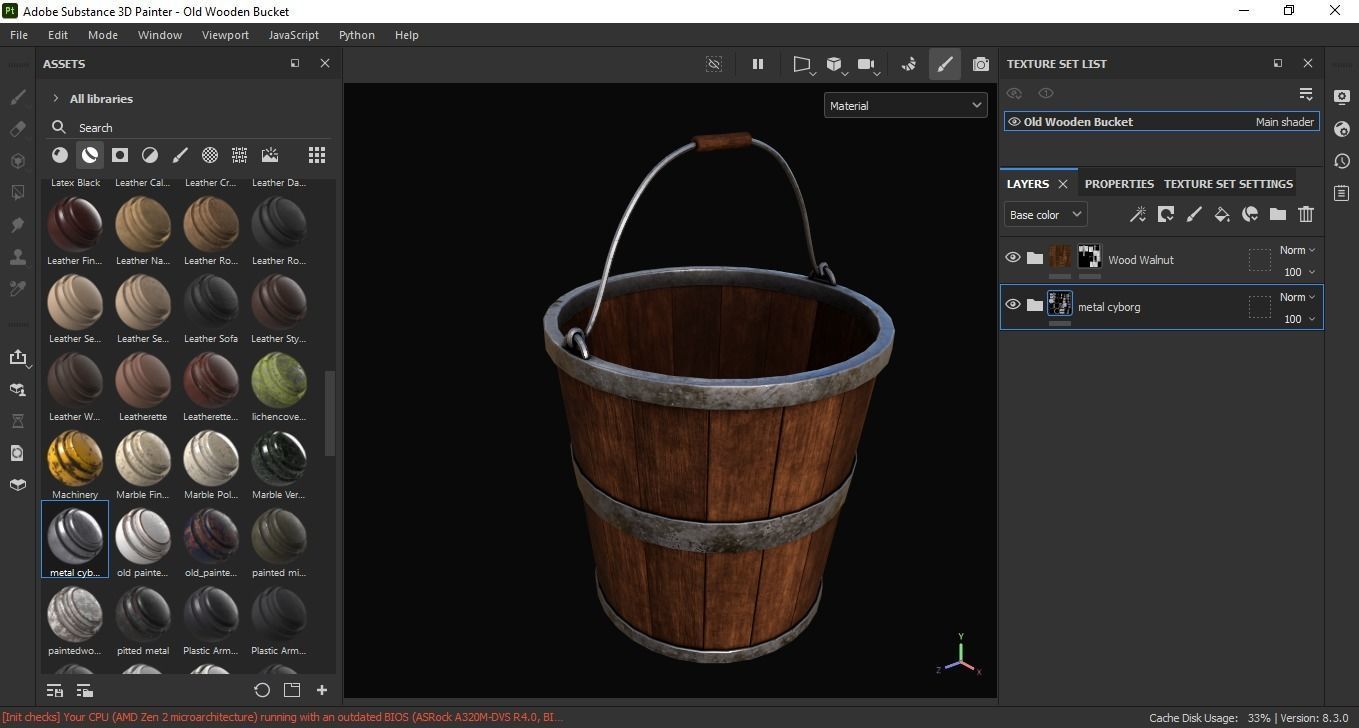The height and width of the screenshot is (728, 1359).
Task: Add a folder in Layers toolbar
Action: [x=1278, y=214]
